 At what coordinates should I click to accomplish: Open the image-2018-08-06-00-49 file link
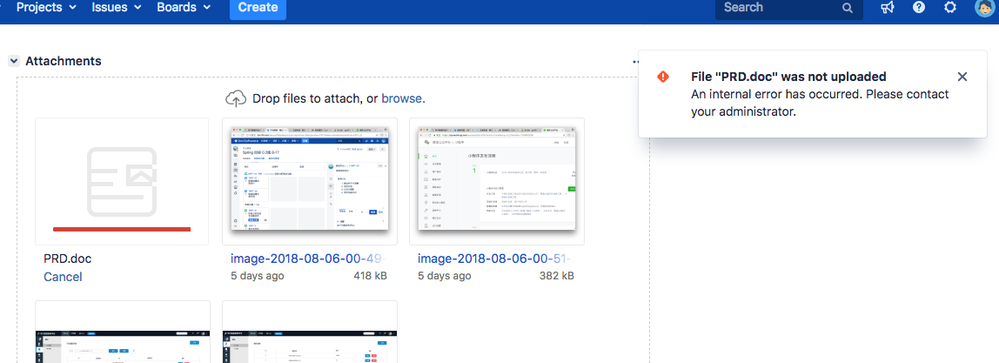click(308, 259)
